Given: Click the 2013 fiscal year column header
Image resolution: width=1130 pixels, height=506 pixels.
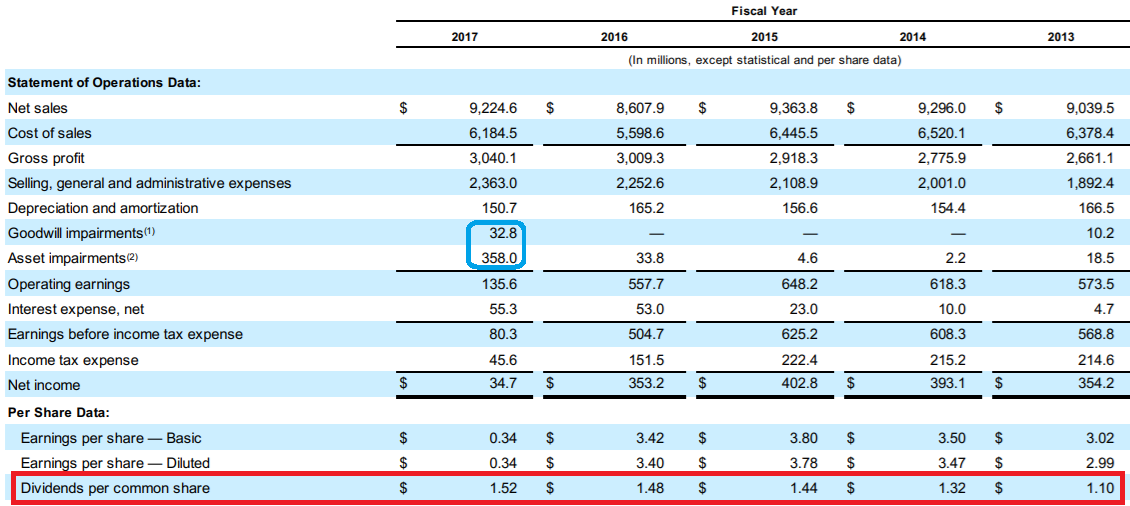Looking at the screenshot, I should click(x=1061, y=37).
